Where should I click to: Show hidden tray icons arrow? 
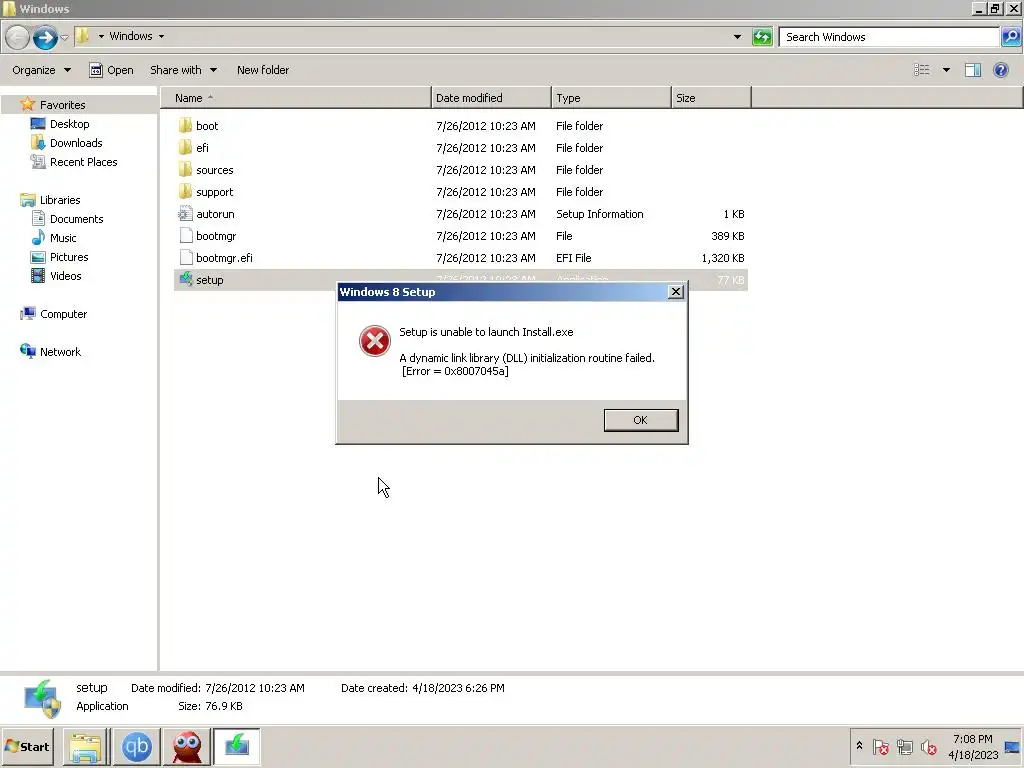pyautogui.click(x=859, y=746)
